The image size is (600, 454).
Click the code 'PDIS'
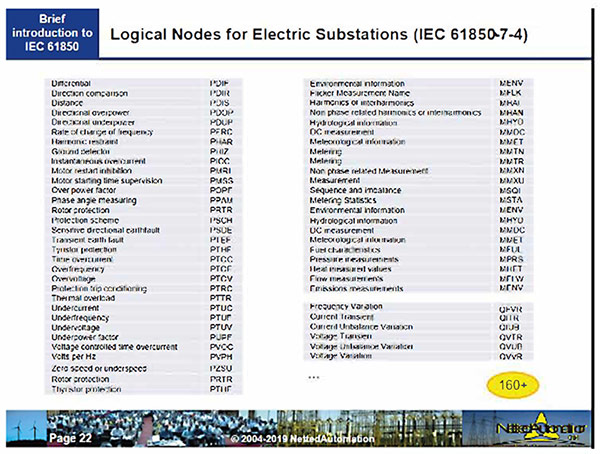pos(220,103)
